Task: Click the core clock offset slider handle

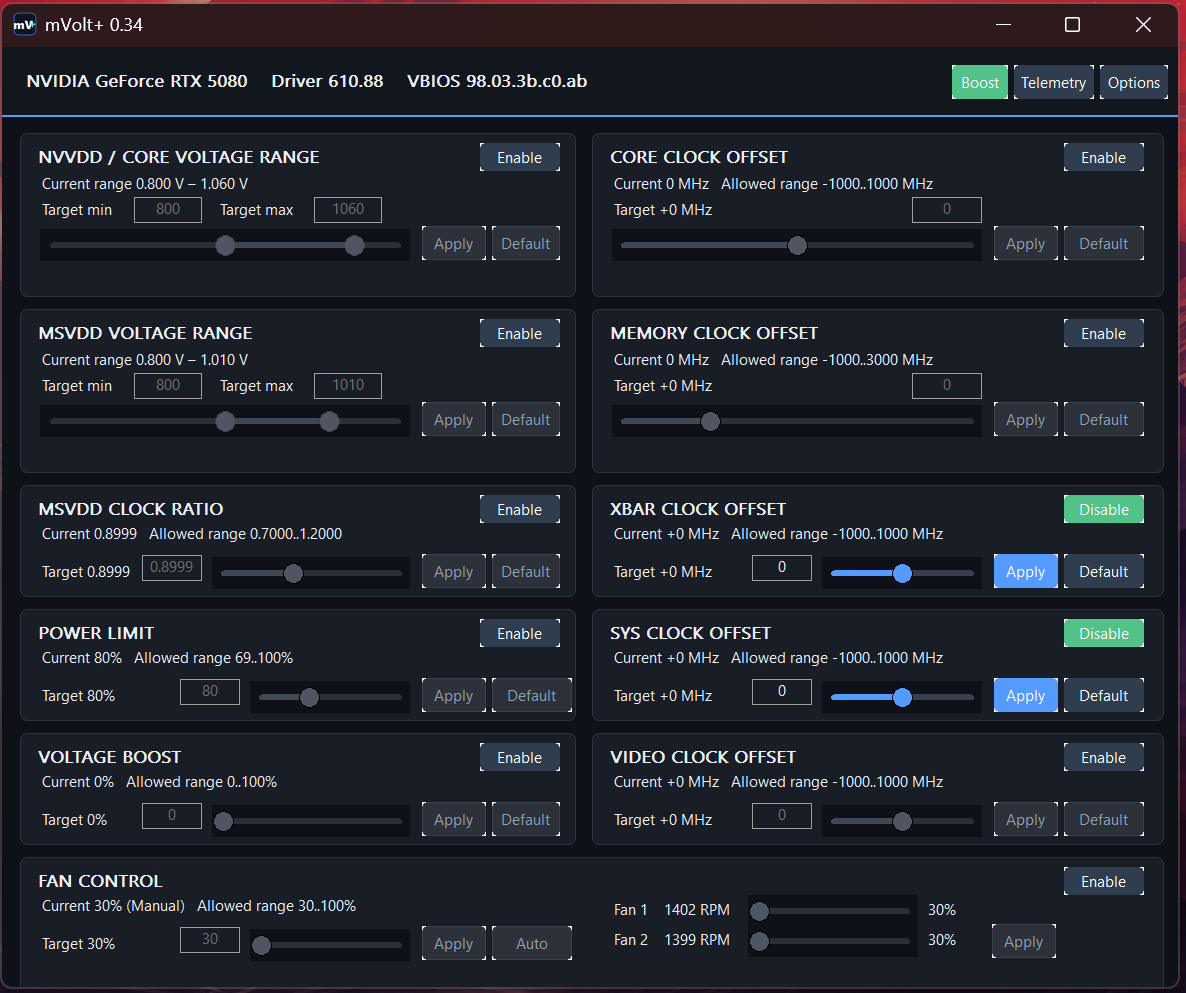Action: tap(797, 245)
